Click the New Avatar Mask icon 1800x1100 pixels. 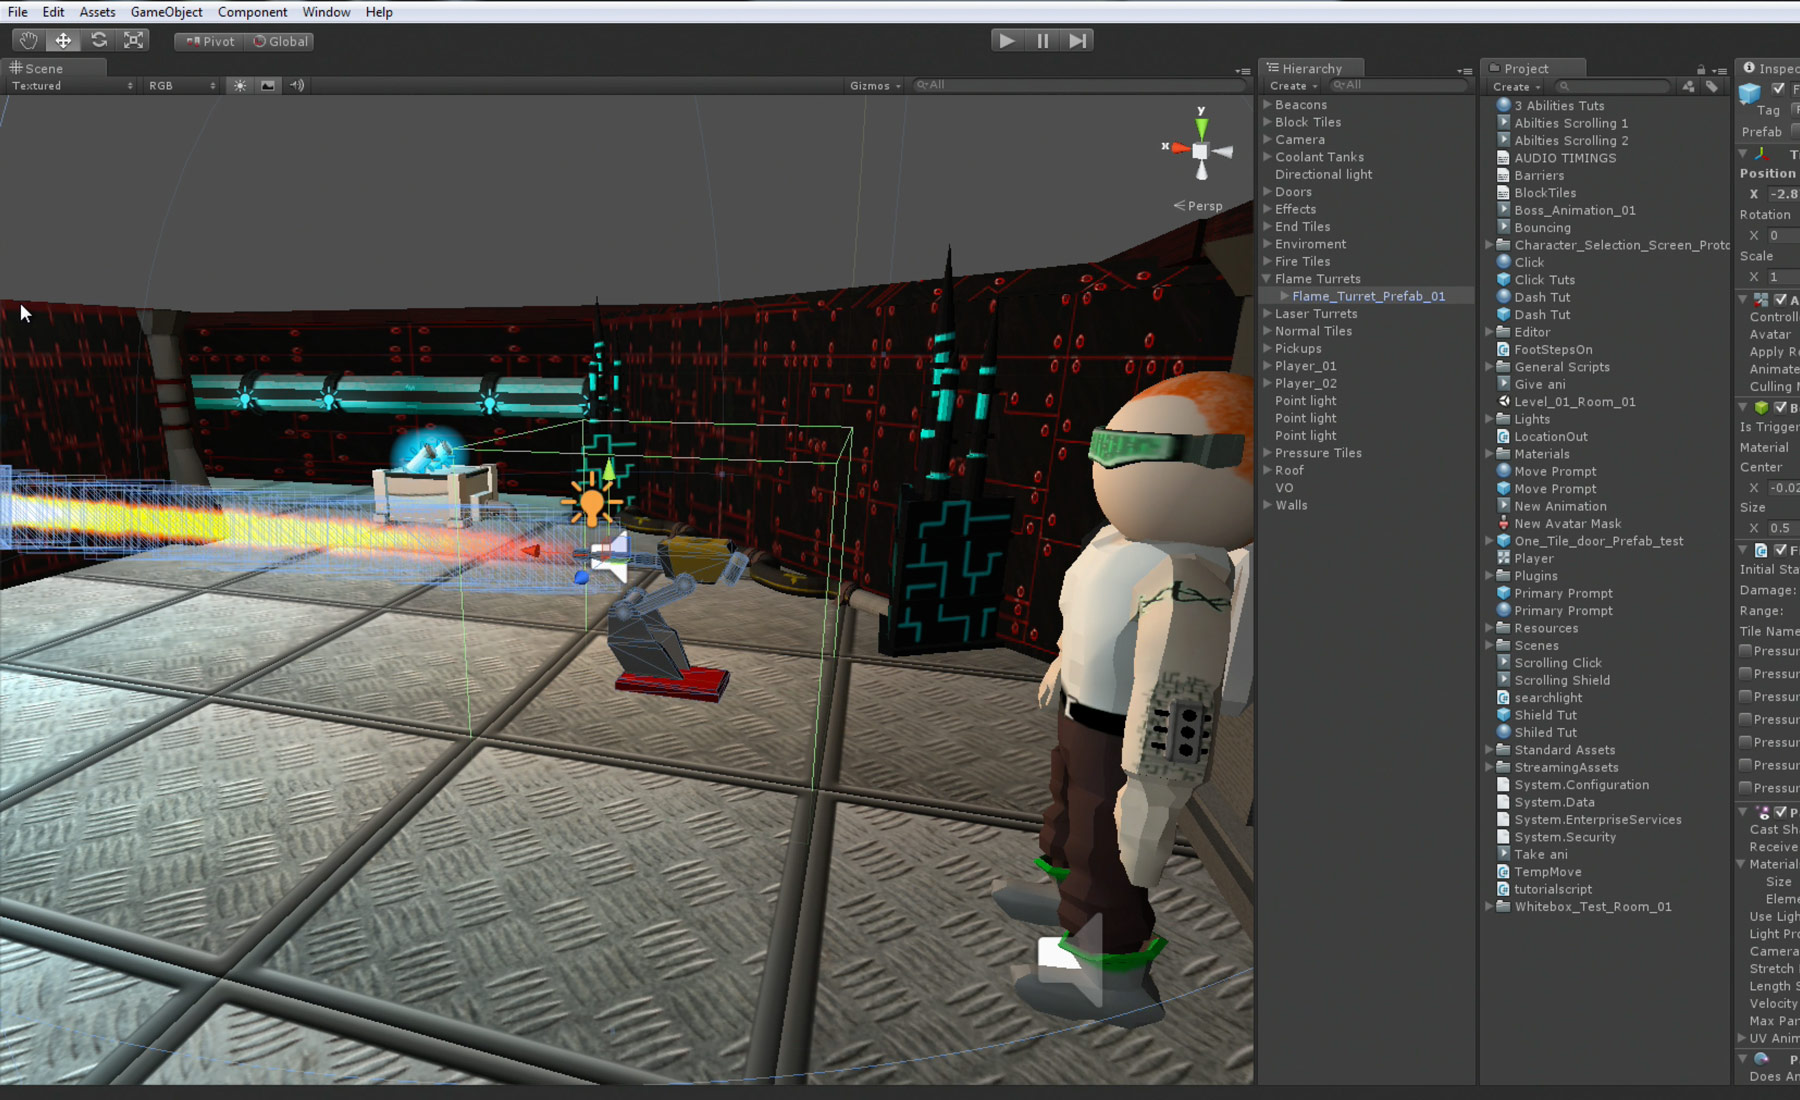point(1503,523)
